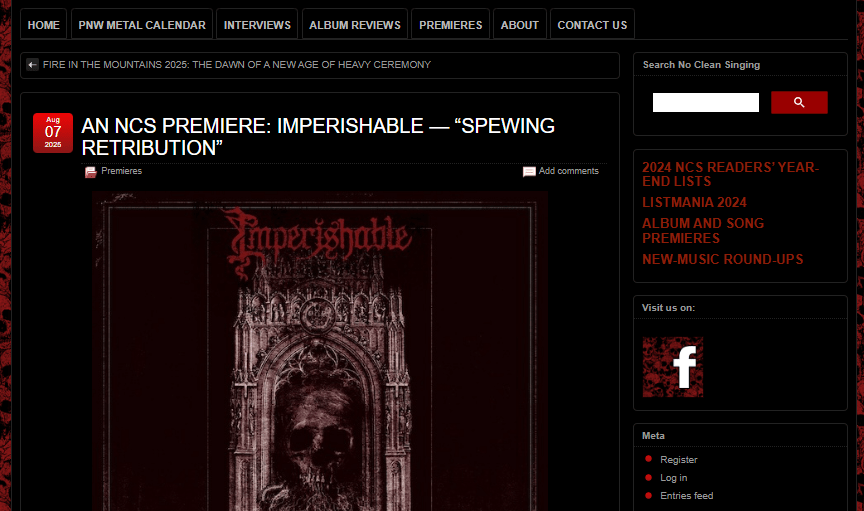Click the Premieres category folder icon
864x511 pixels.
coord(90,172)
